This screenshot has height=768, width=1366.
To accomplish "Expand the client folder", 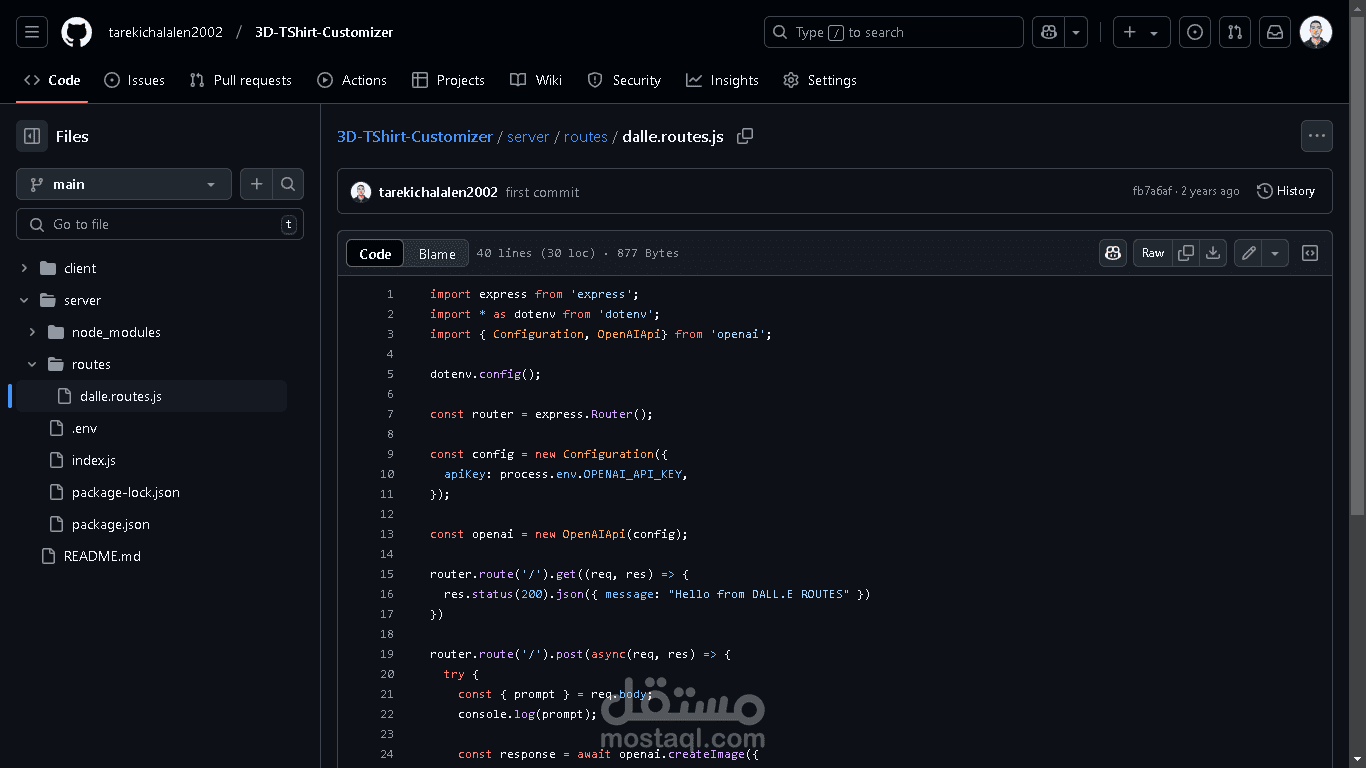I will [x=24, y=268].
